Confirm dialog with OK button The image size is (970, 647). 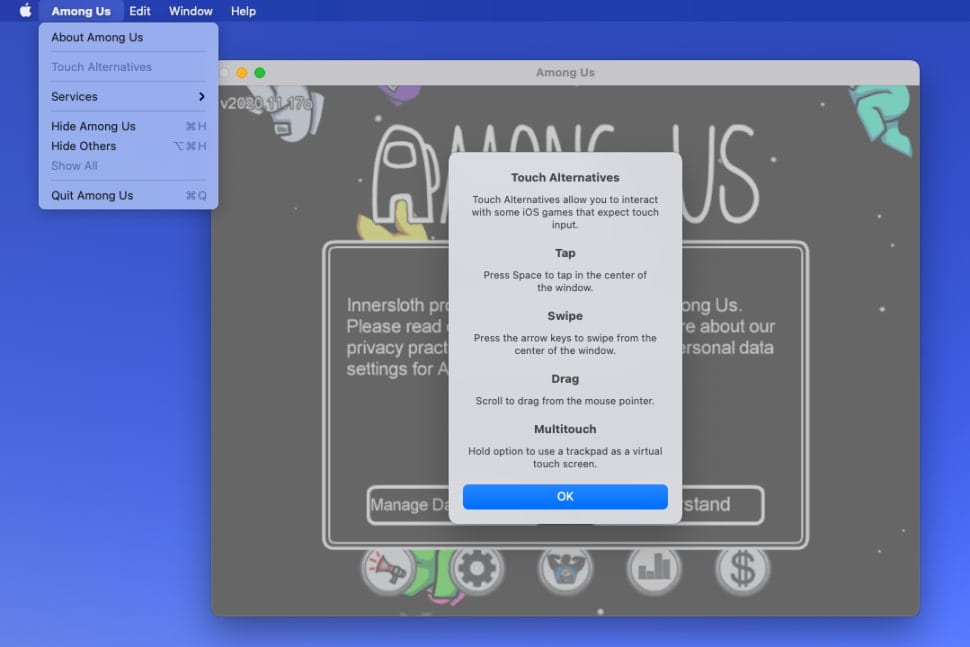(x=565, y=497)
